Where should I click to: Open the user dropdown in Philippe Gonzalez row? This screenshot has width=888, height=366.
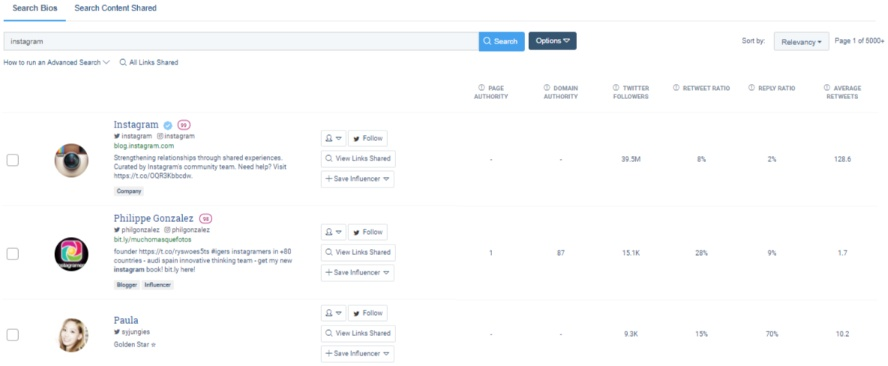click(x=334, y=232)
